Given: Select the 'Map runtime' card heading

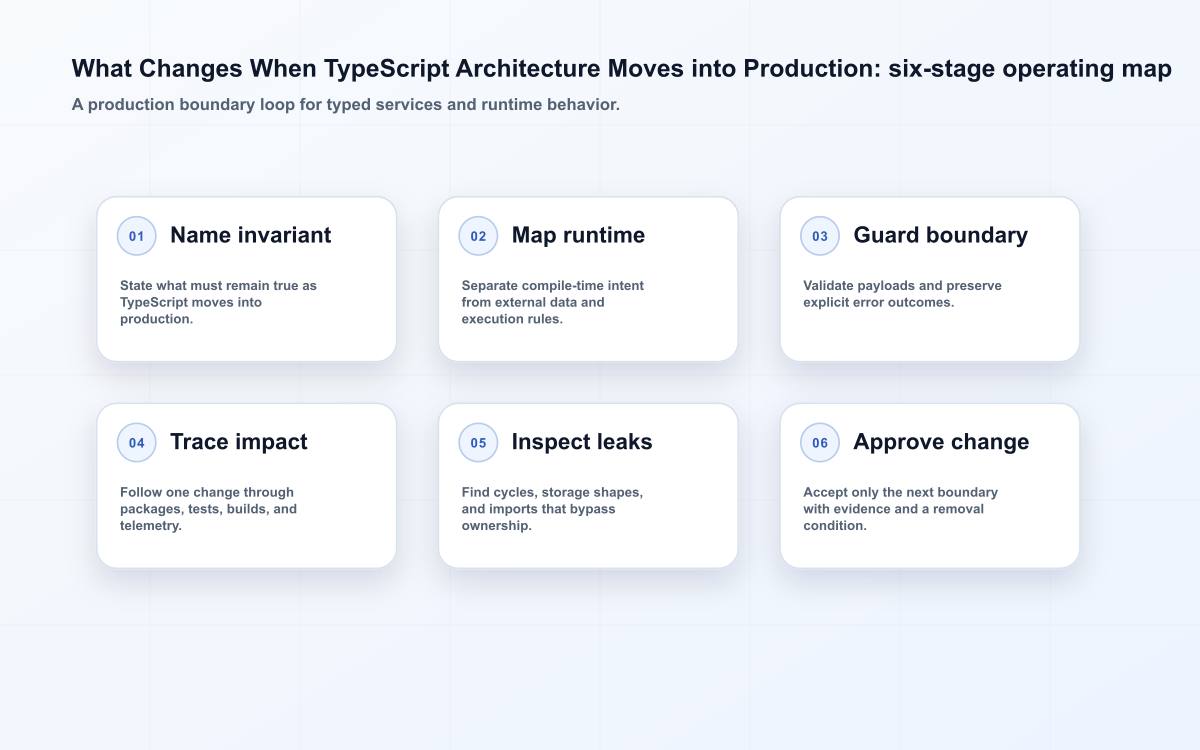Looking at the screenshot, I should coord(578,235).
